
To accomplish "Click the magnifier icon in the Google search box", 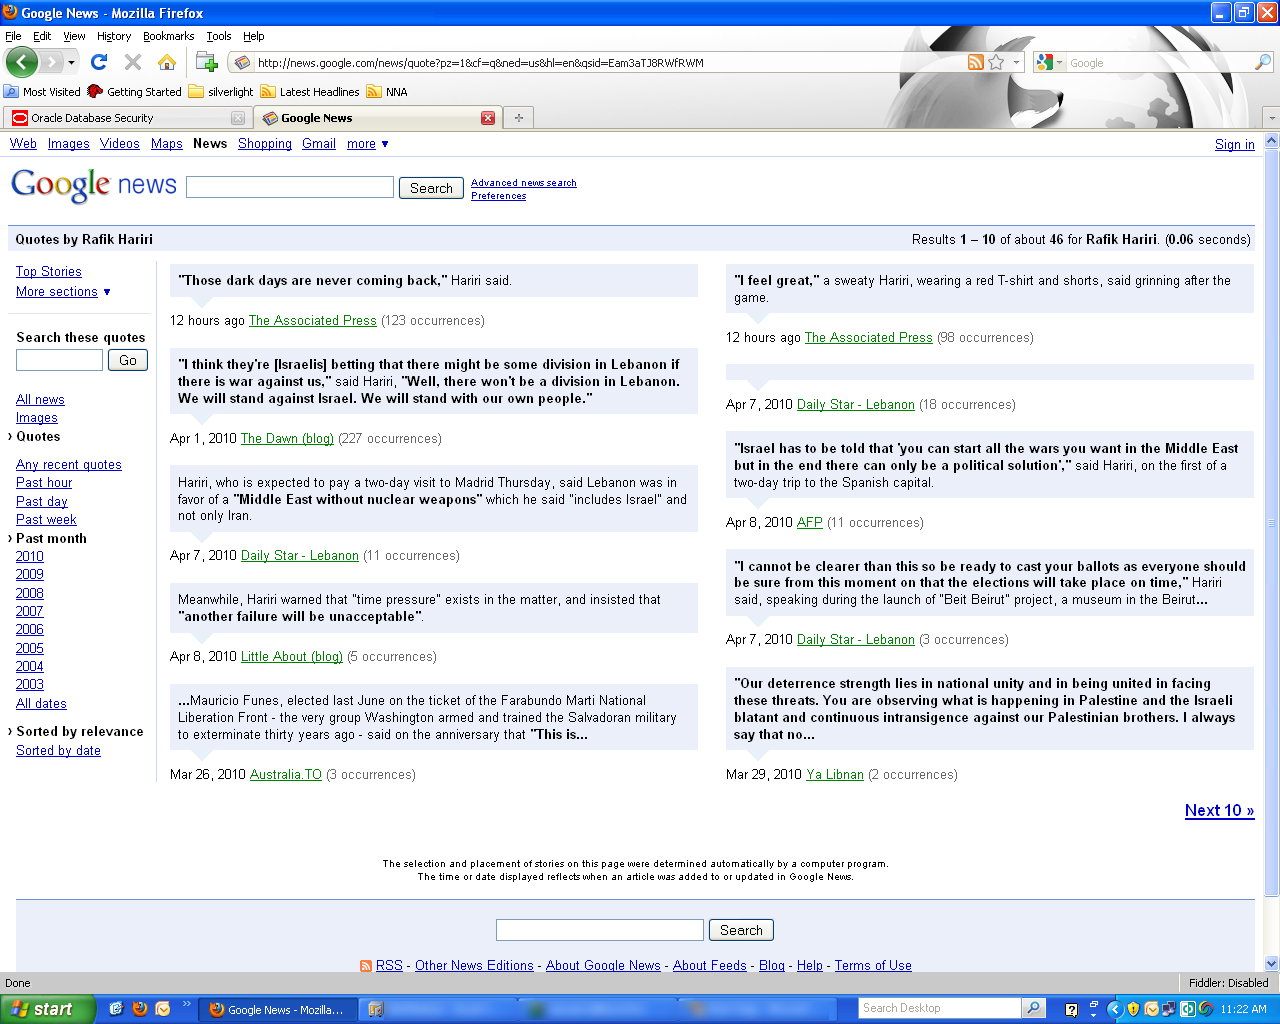I will 1262,62.
